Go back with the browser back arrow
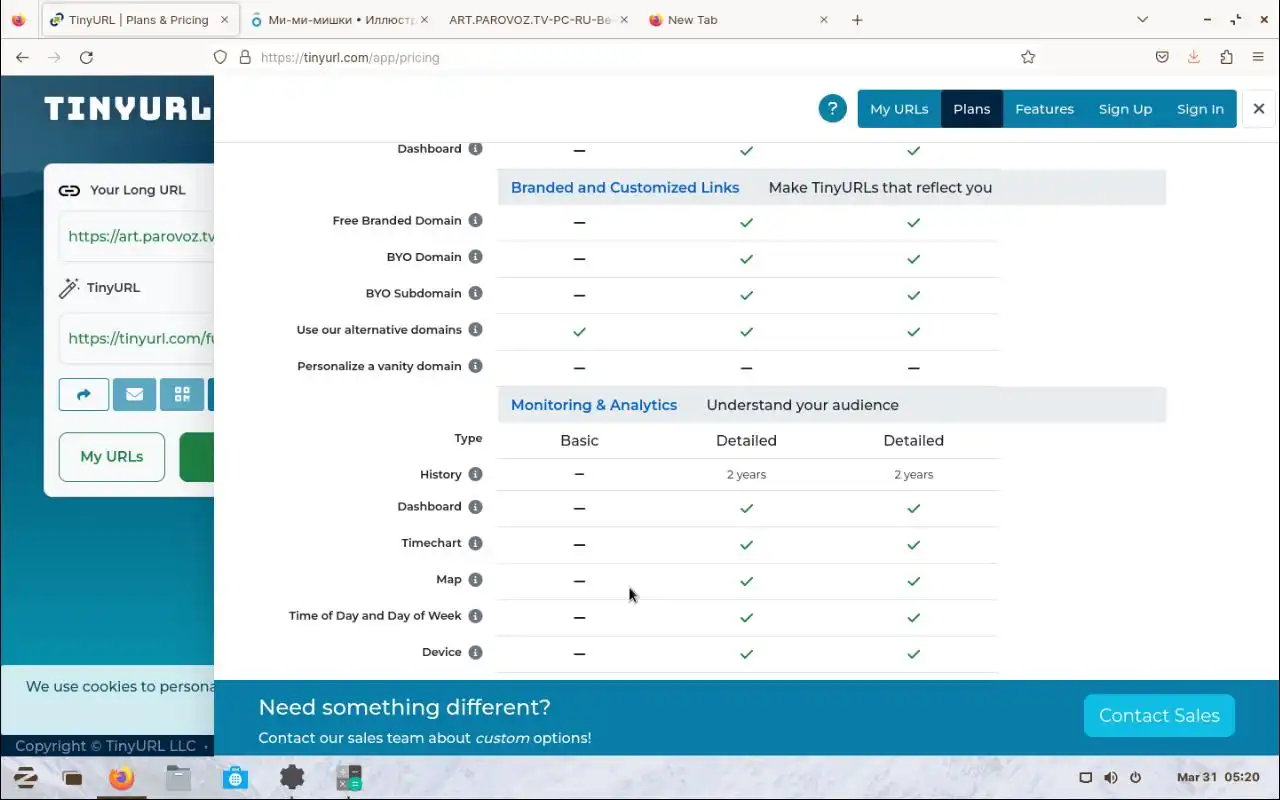The image size is (1280, 800). [22, 57]
